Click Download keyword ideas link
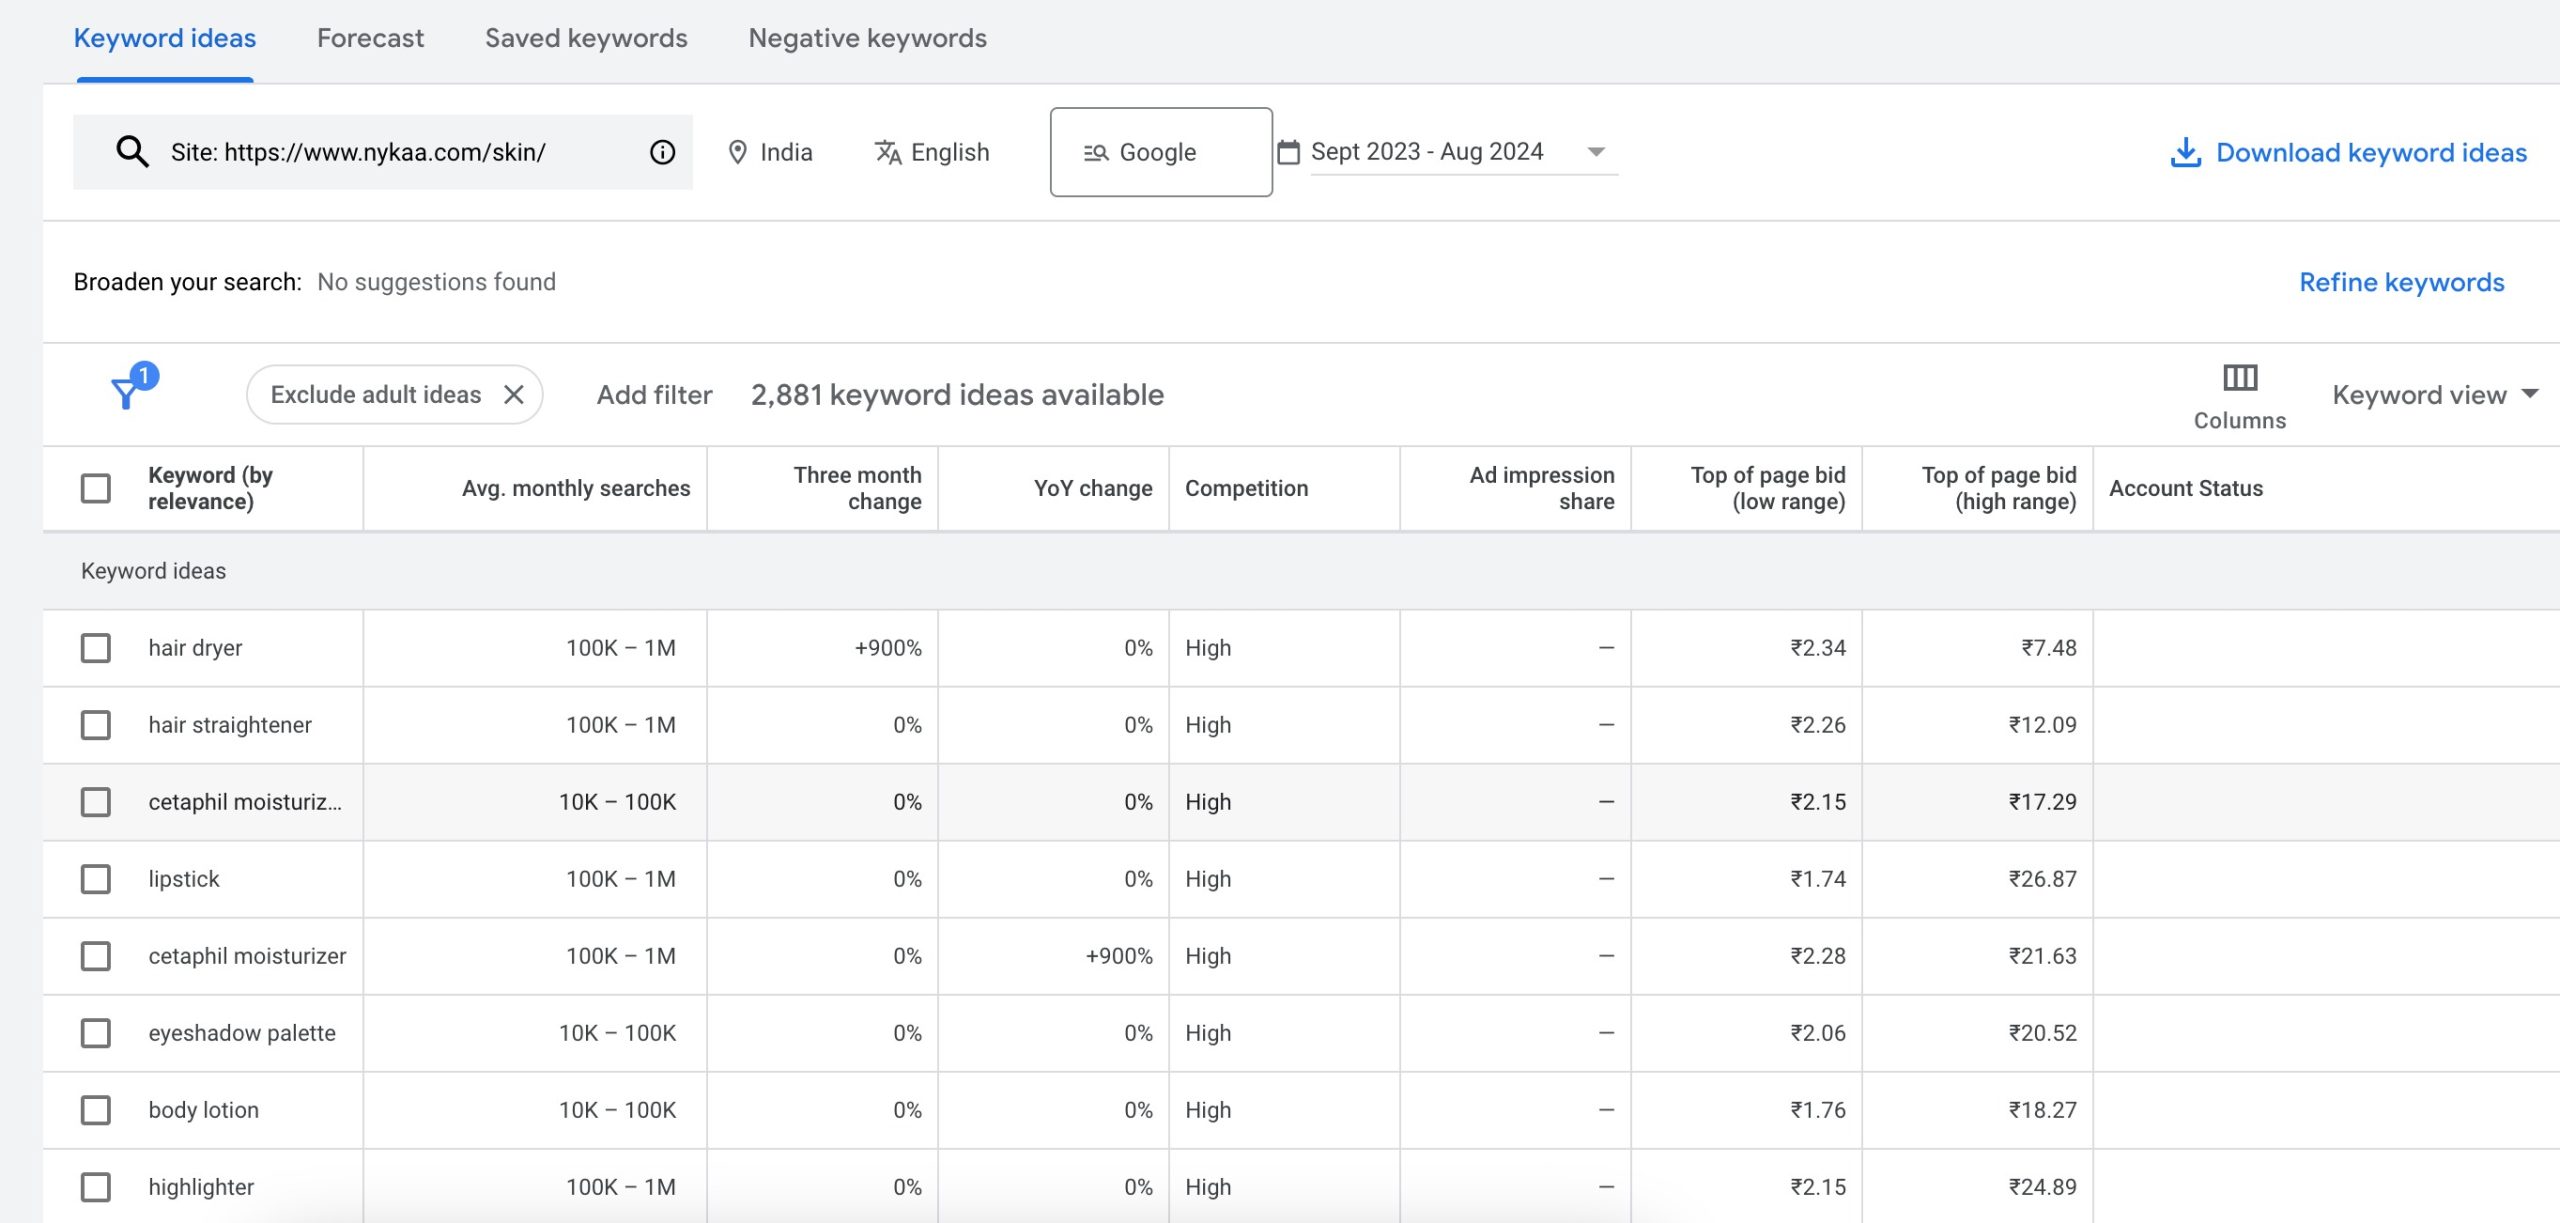Image resolution: width=2560 pixels, height=1223 pixels. [2371, 152]
